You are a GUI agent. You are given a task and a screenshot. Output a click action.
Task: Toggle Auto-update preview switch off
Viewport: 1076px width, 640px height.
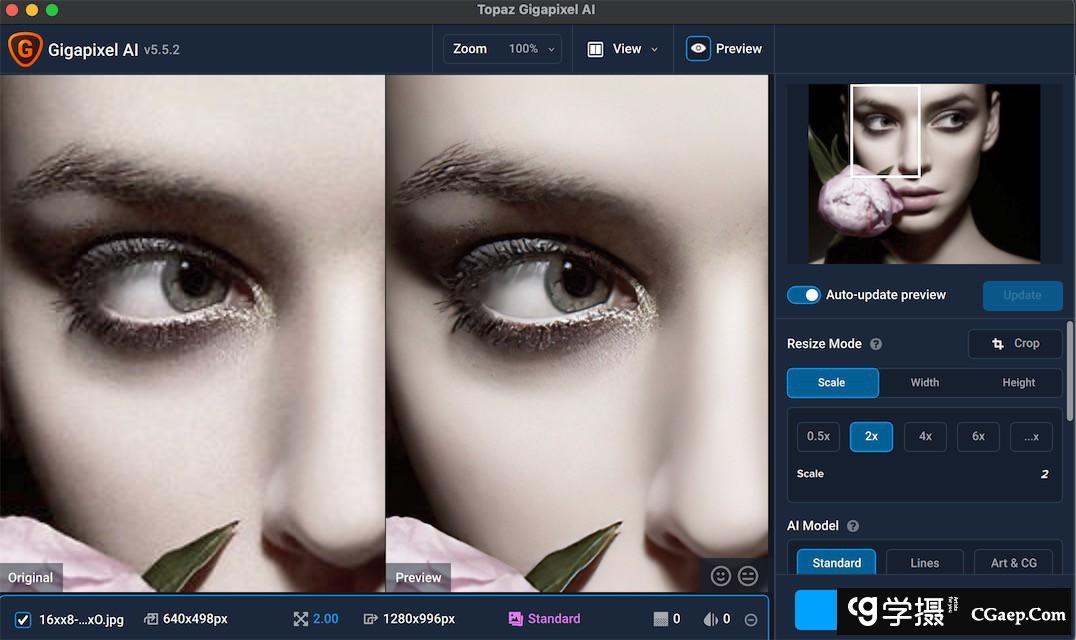coord(804,295)
